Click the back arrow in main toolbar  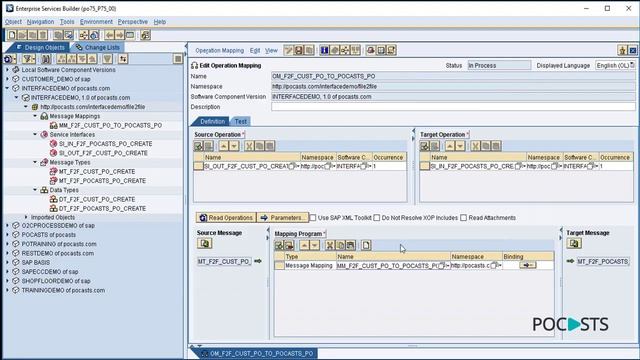109,35
